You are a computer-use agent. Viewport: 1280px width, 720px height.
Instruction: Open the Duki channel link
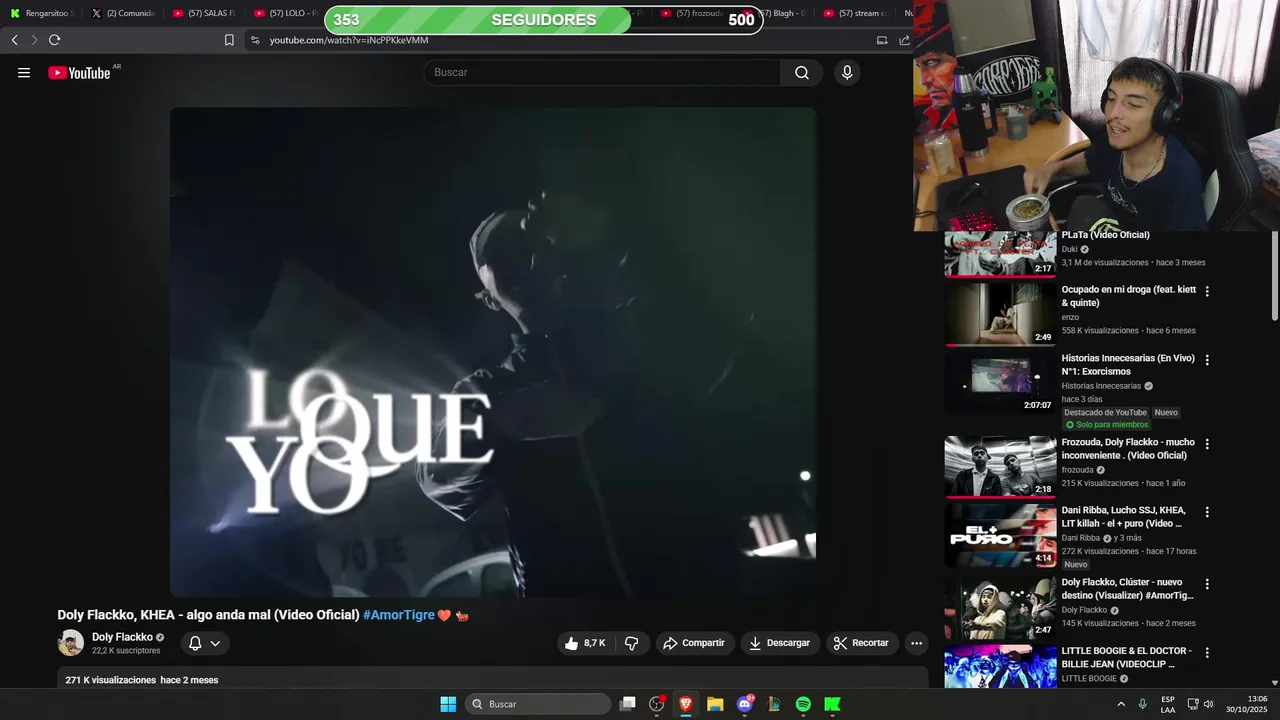click(1070, 249)
